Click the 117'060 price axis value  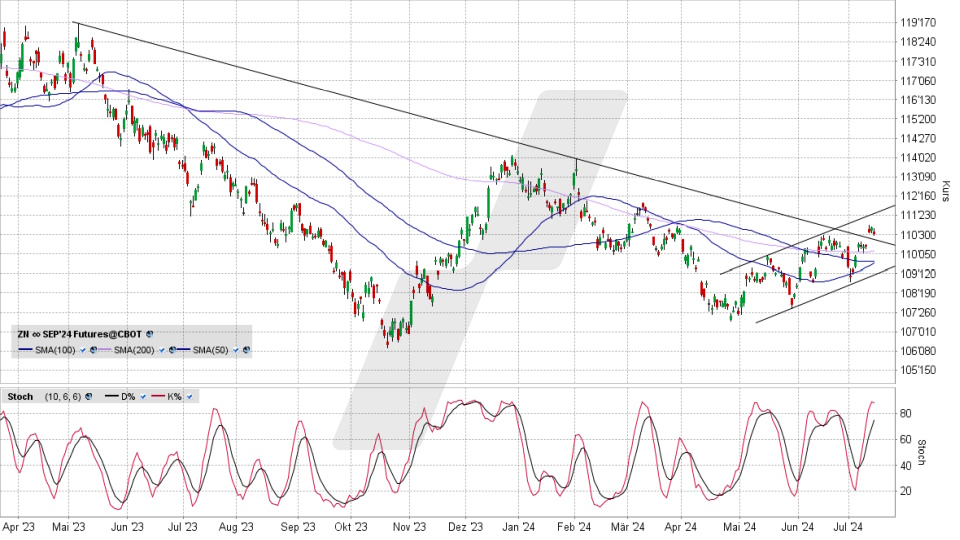coord(918,81)
